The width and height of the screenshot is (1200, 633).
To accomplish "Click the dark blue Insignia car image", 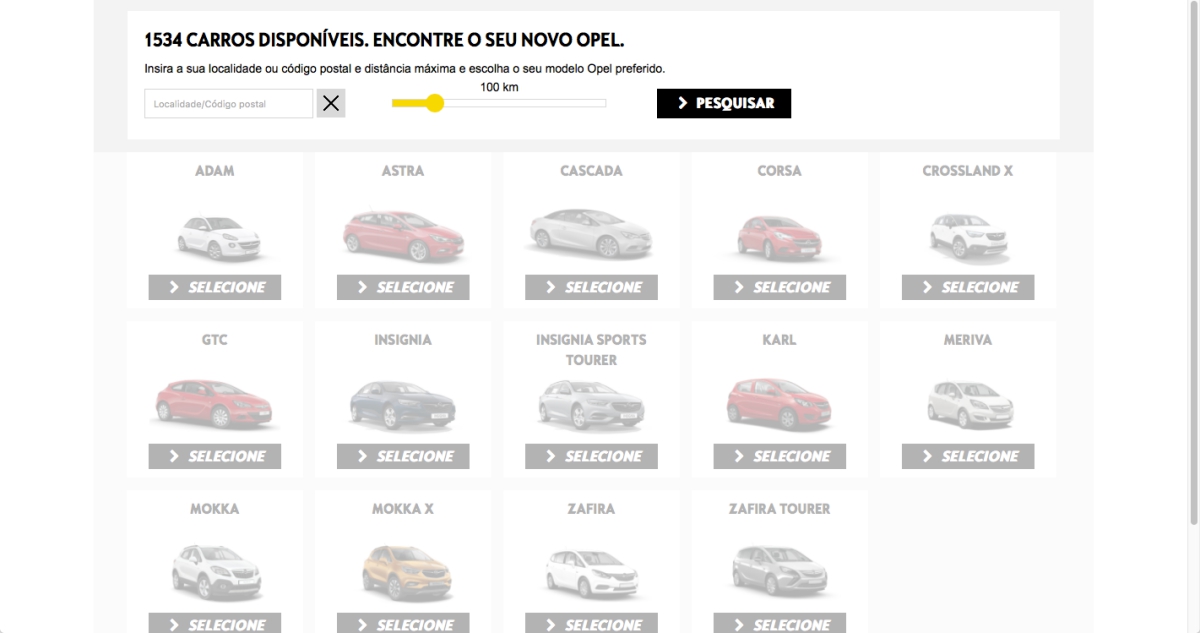I will tap(403, 405).
